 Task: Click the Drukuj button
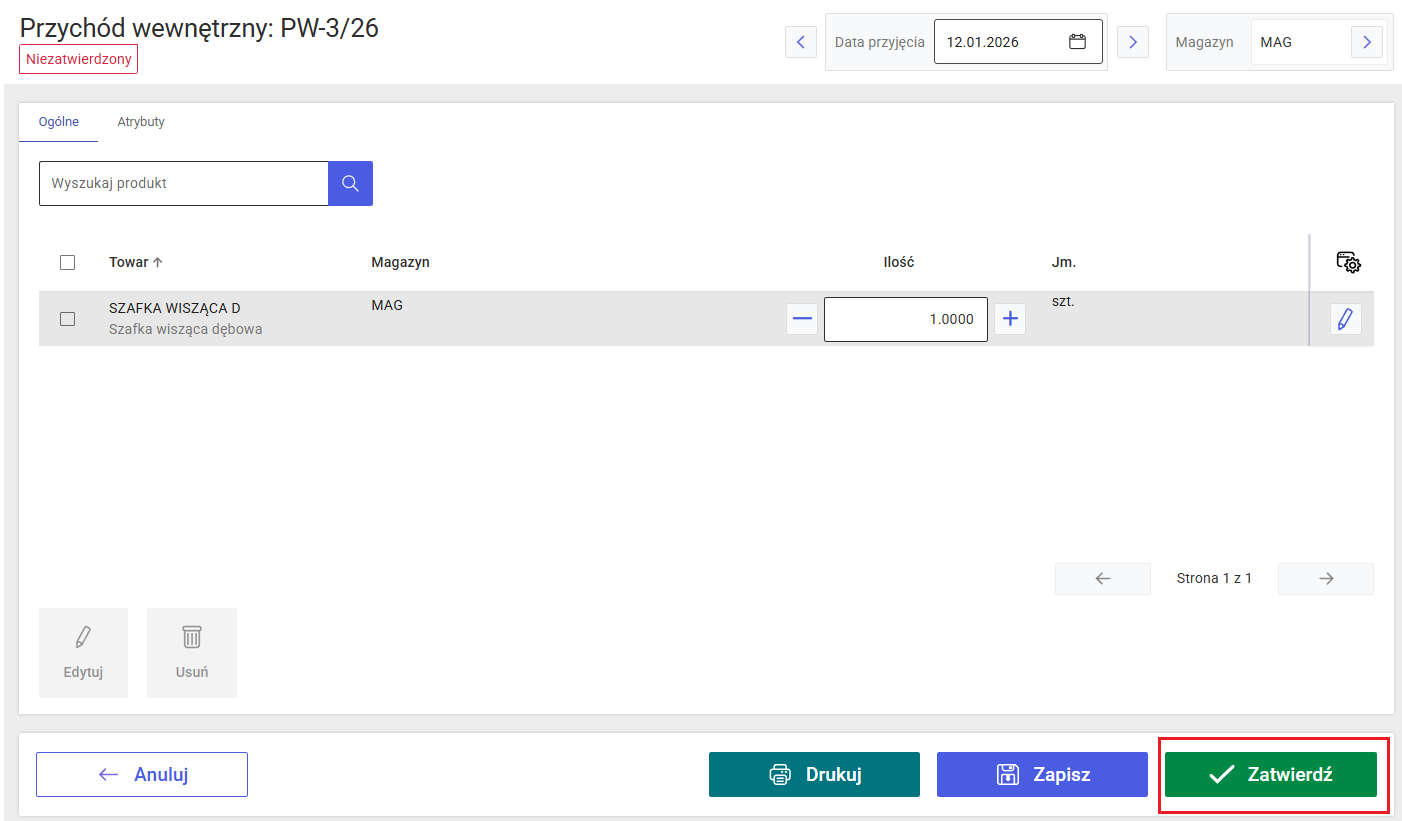point(814,775)
